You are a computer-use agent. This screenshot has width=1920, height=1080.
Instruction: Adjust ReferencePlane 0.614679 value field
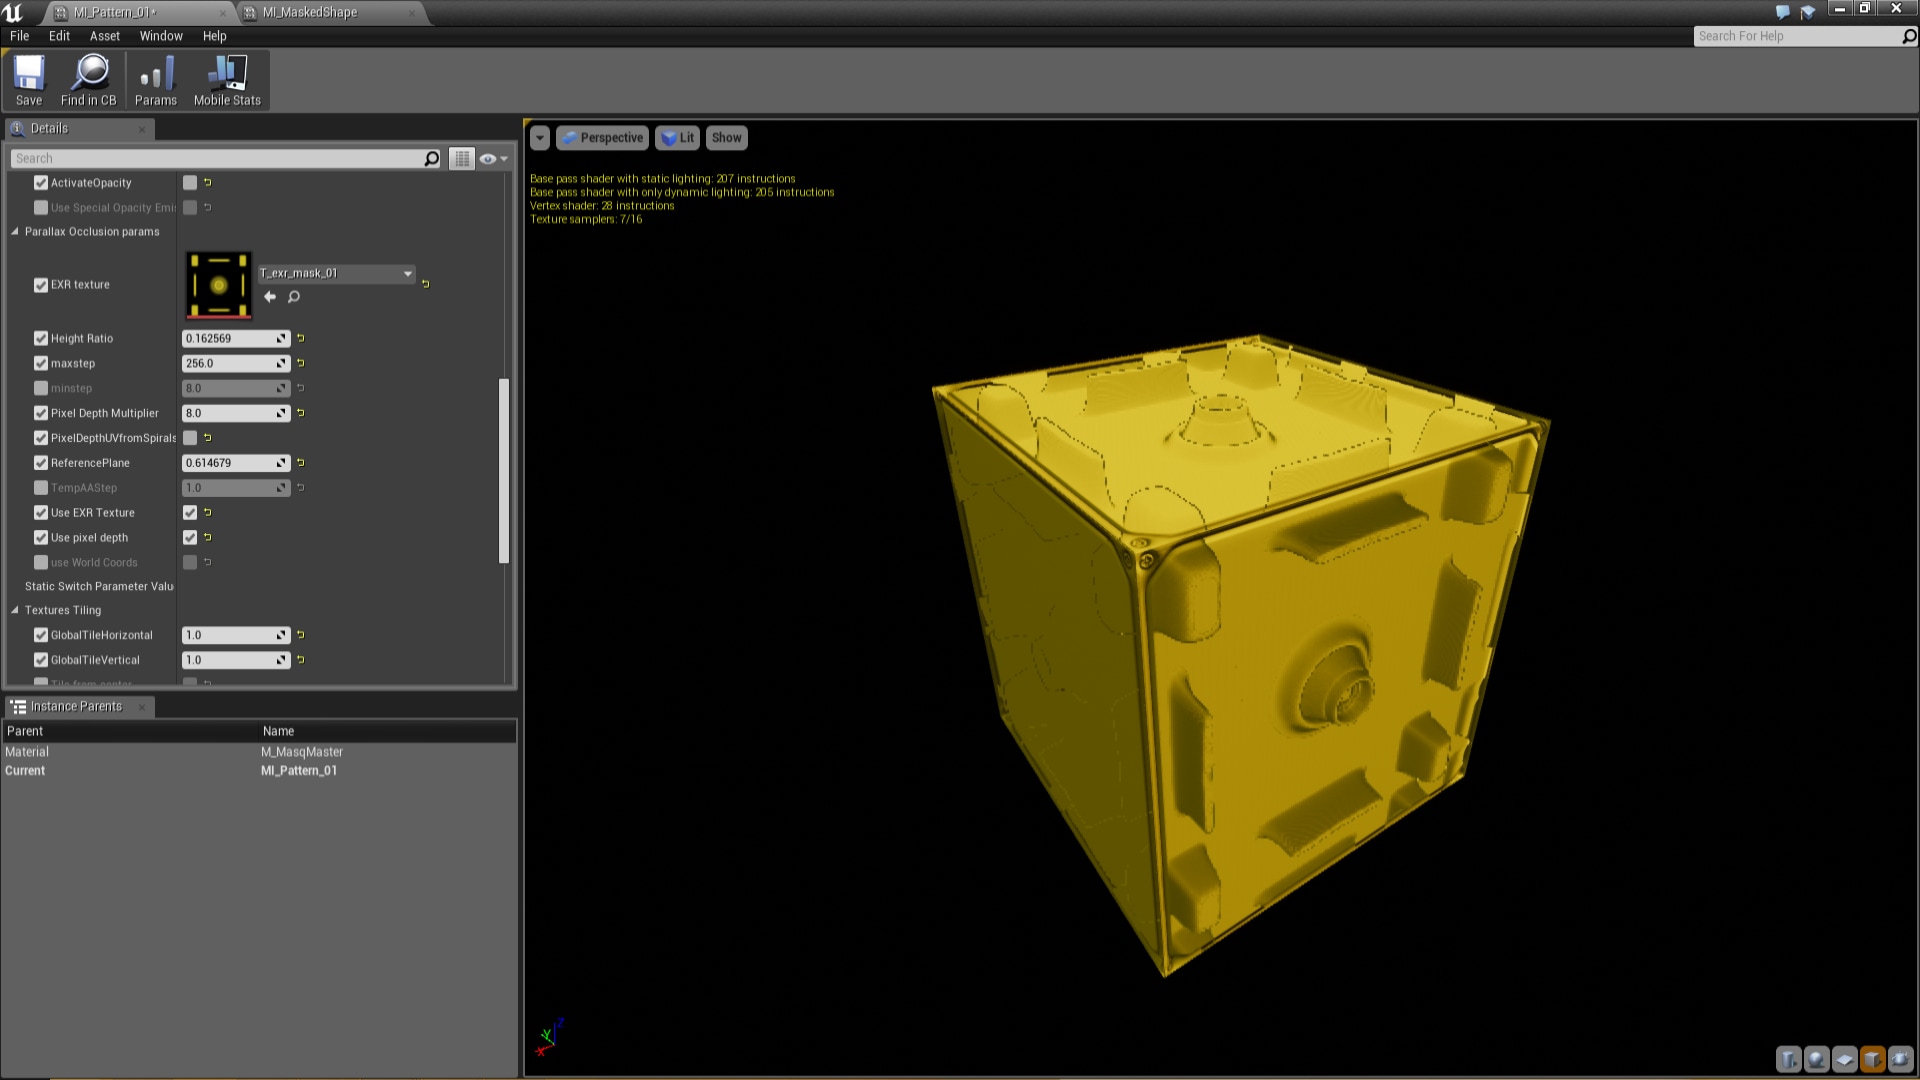pos(236,463)
